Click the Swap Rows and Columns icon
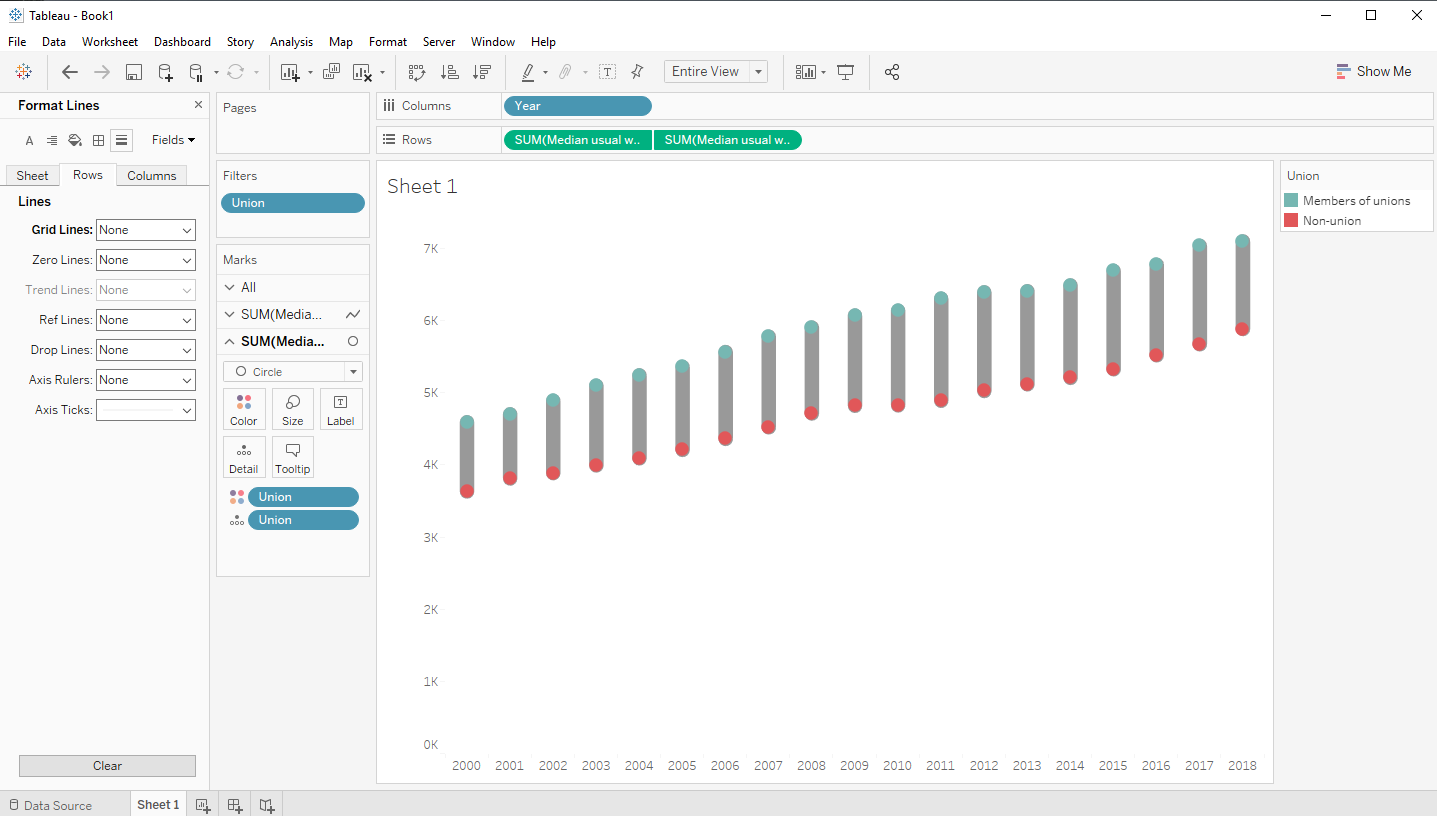The image size is (1437, 816). (x=416, y=72)
